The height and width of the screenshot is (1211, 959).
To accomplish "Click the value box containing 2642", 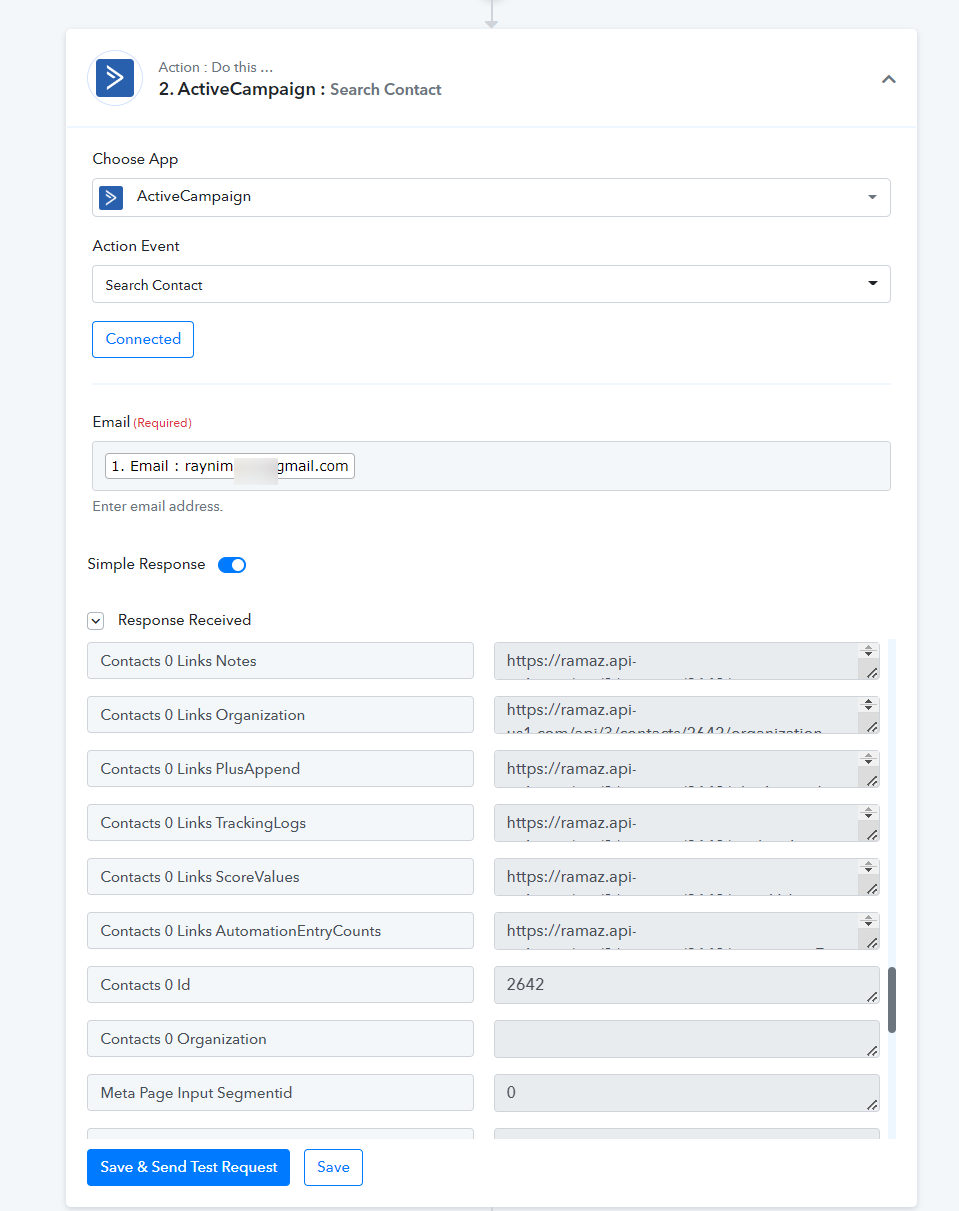I will tap(686, 985).
